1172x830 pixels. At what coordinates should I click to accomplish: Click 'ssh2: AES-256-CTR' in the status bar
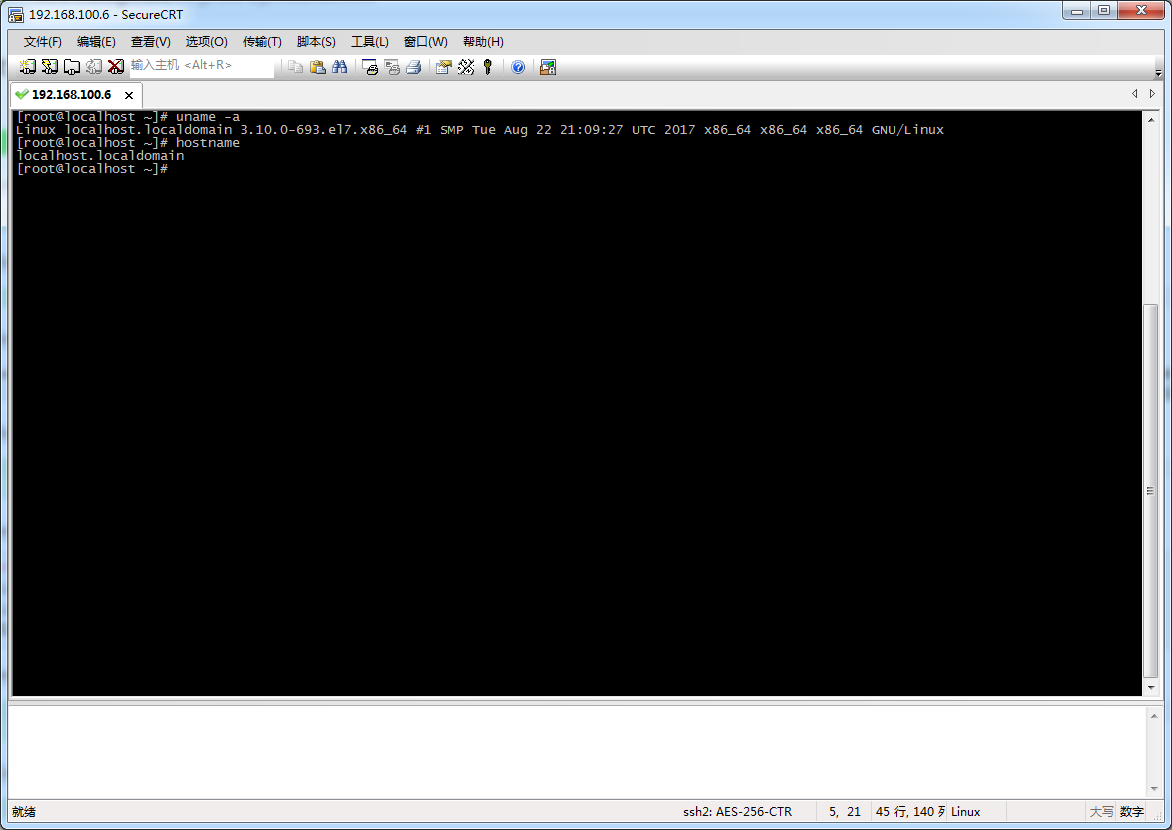point(737,811)
